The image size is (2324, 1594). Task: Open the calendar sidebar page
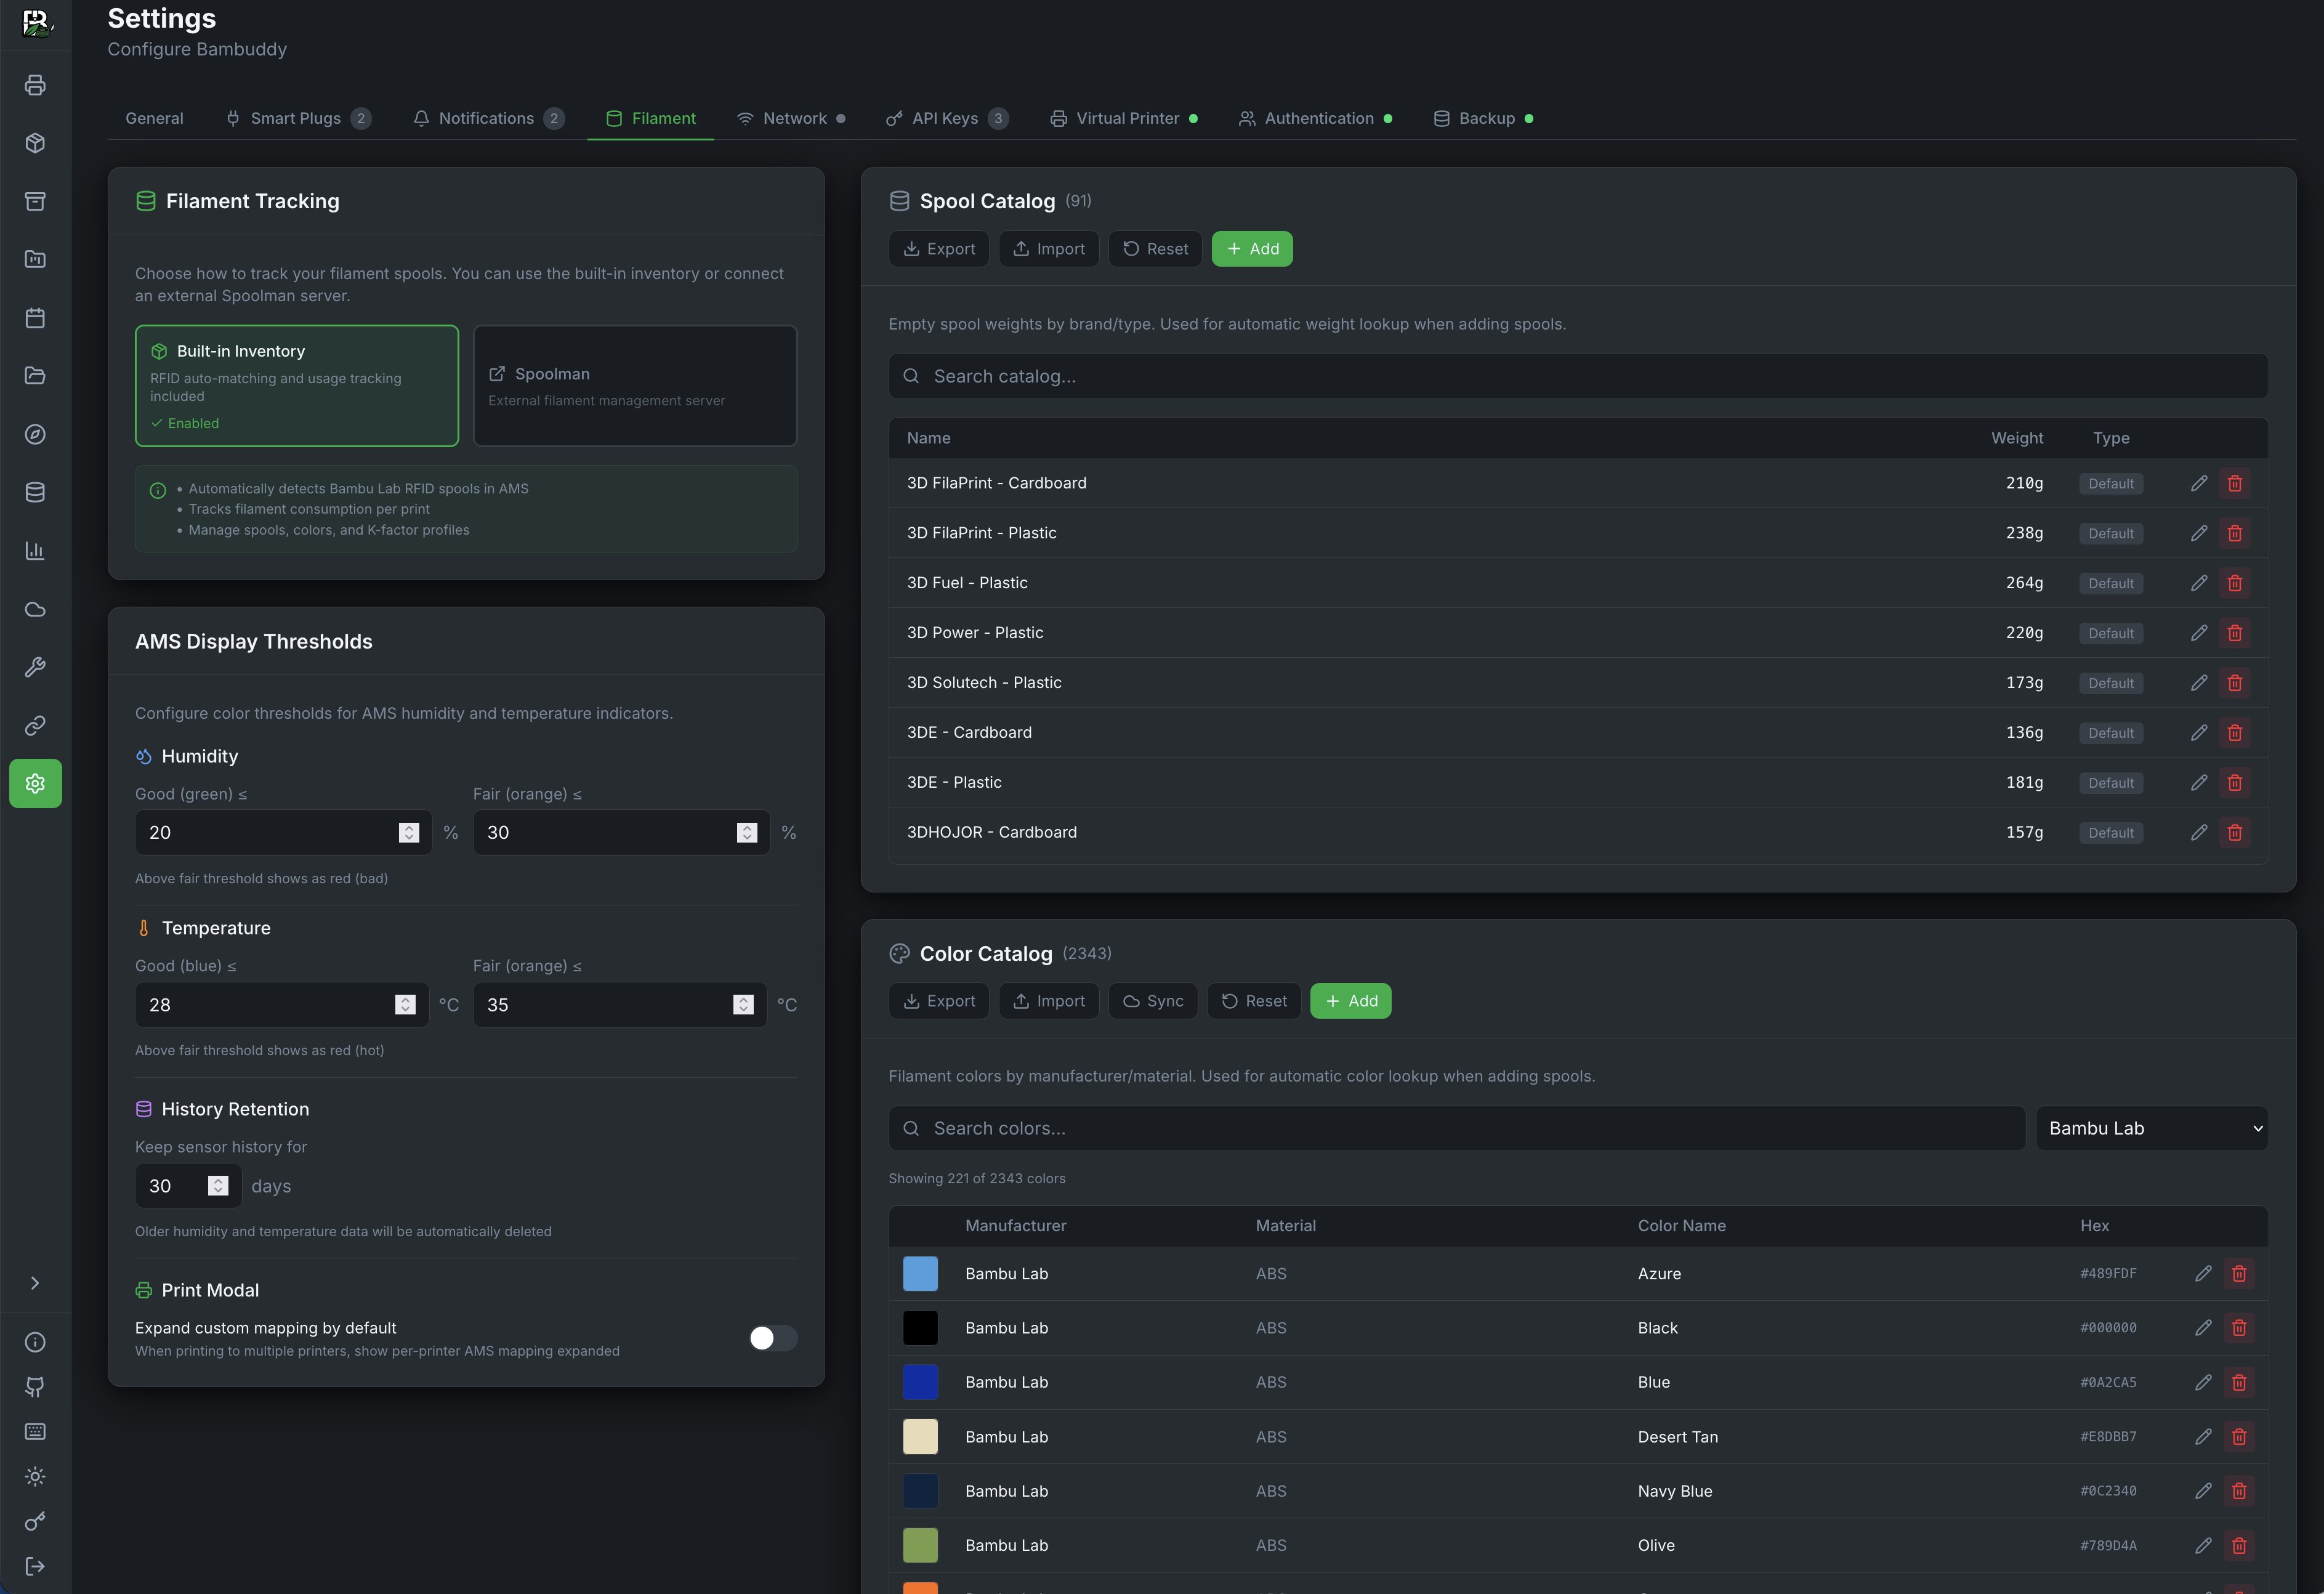click(35, 318)
